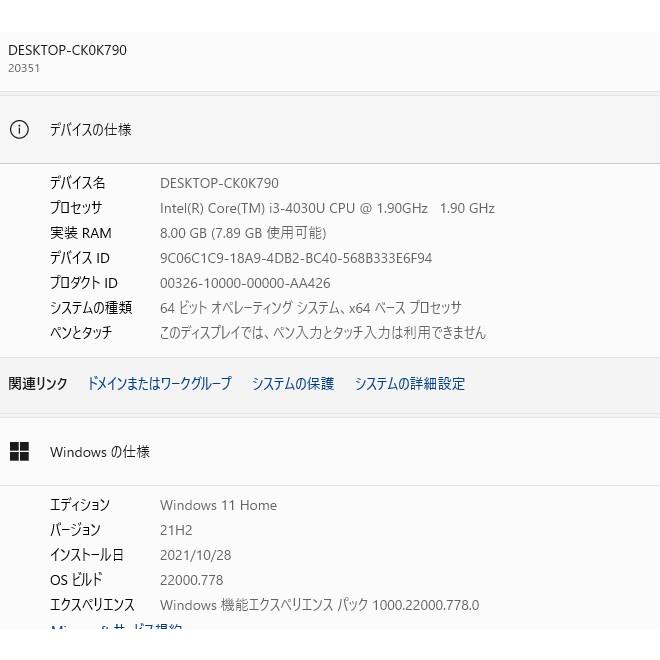Image resolution: width=660 pixels, height=660 pixels.
Task: Open システムの詳細設定 link
Action: point(410,383)
